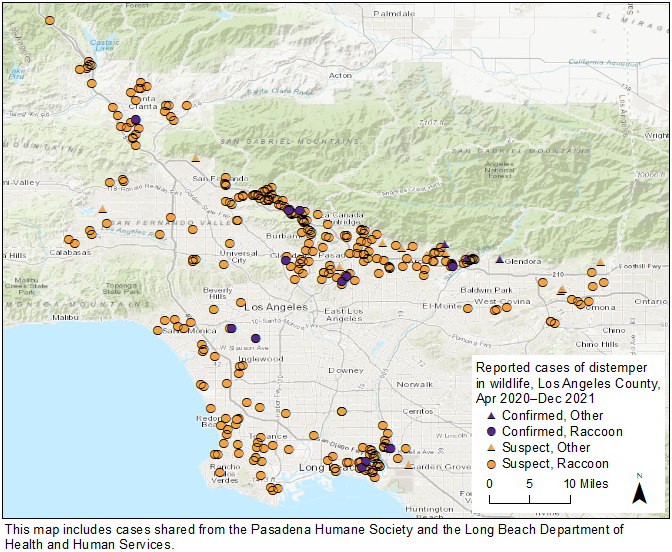Screen dimensions: 672x552
Task: Click the orange circle Suspect, Raccoon legend symbol
Action: point(492,464)
